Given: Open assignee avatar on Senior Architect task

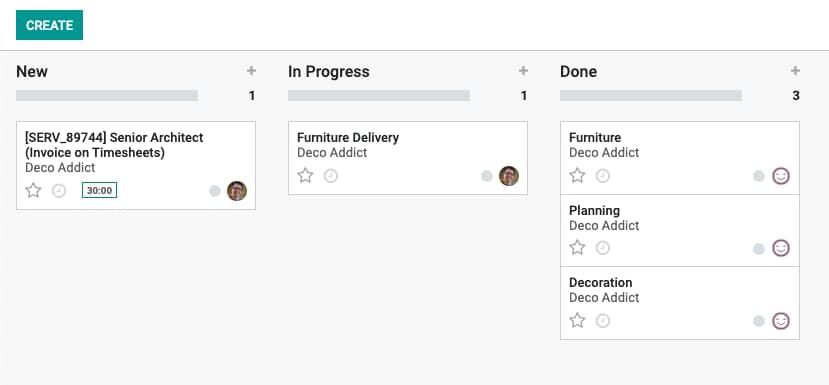Looking at the screenshot, I should point(237,191).
